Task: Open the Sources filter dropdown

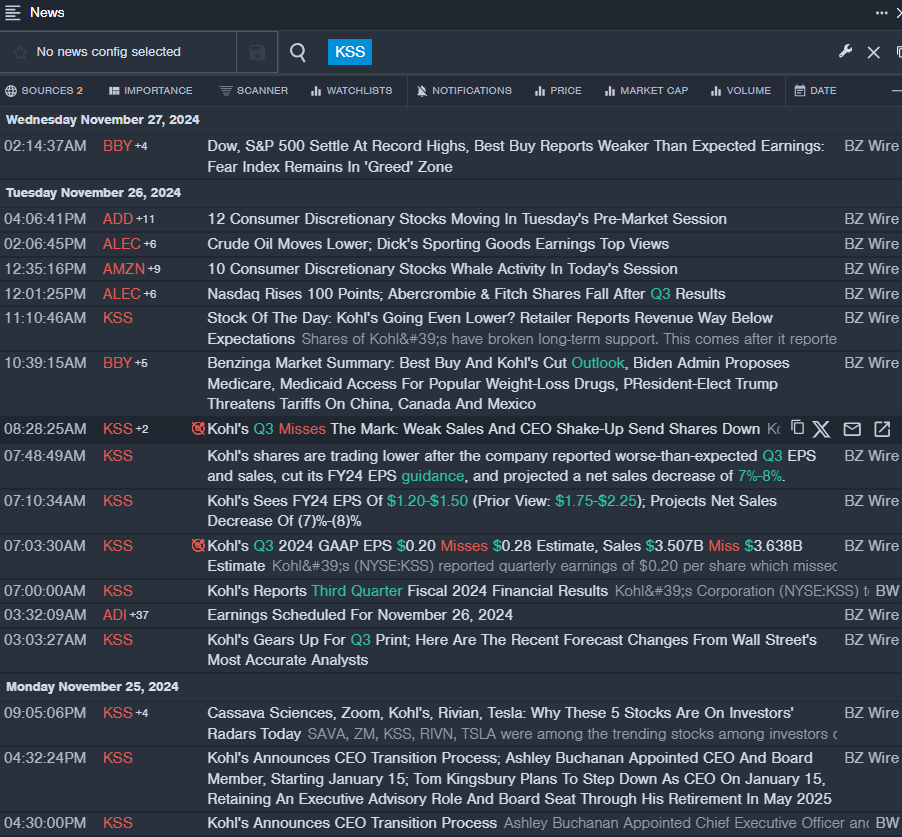Action: tap(44, 91)
